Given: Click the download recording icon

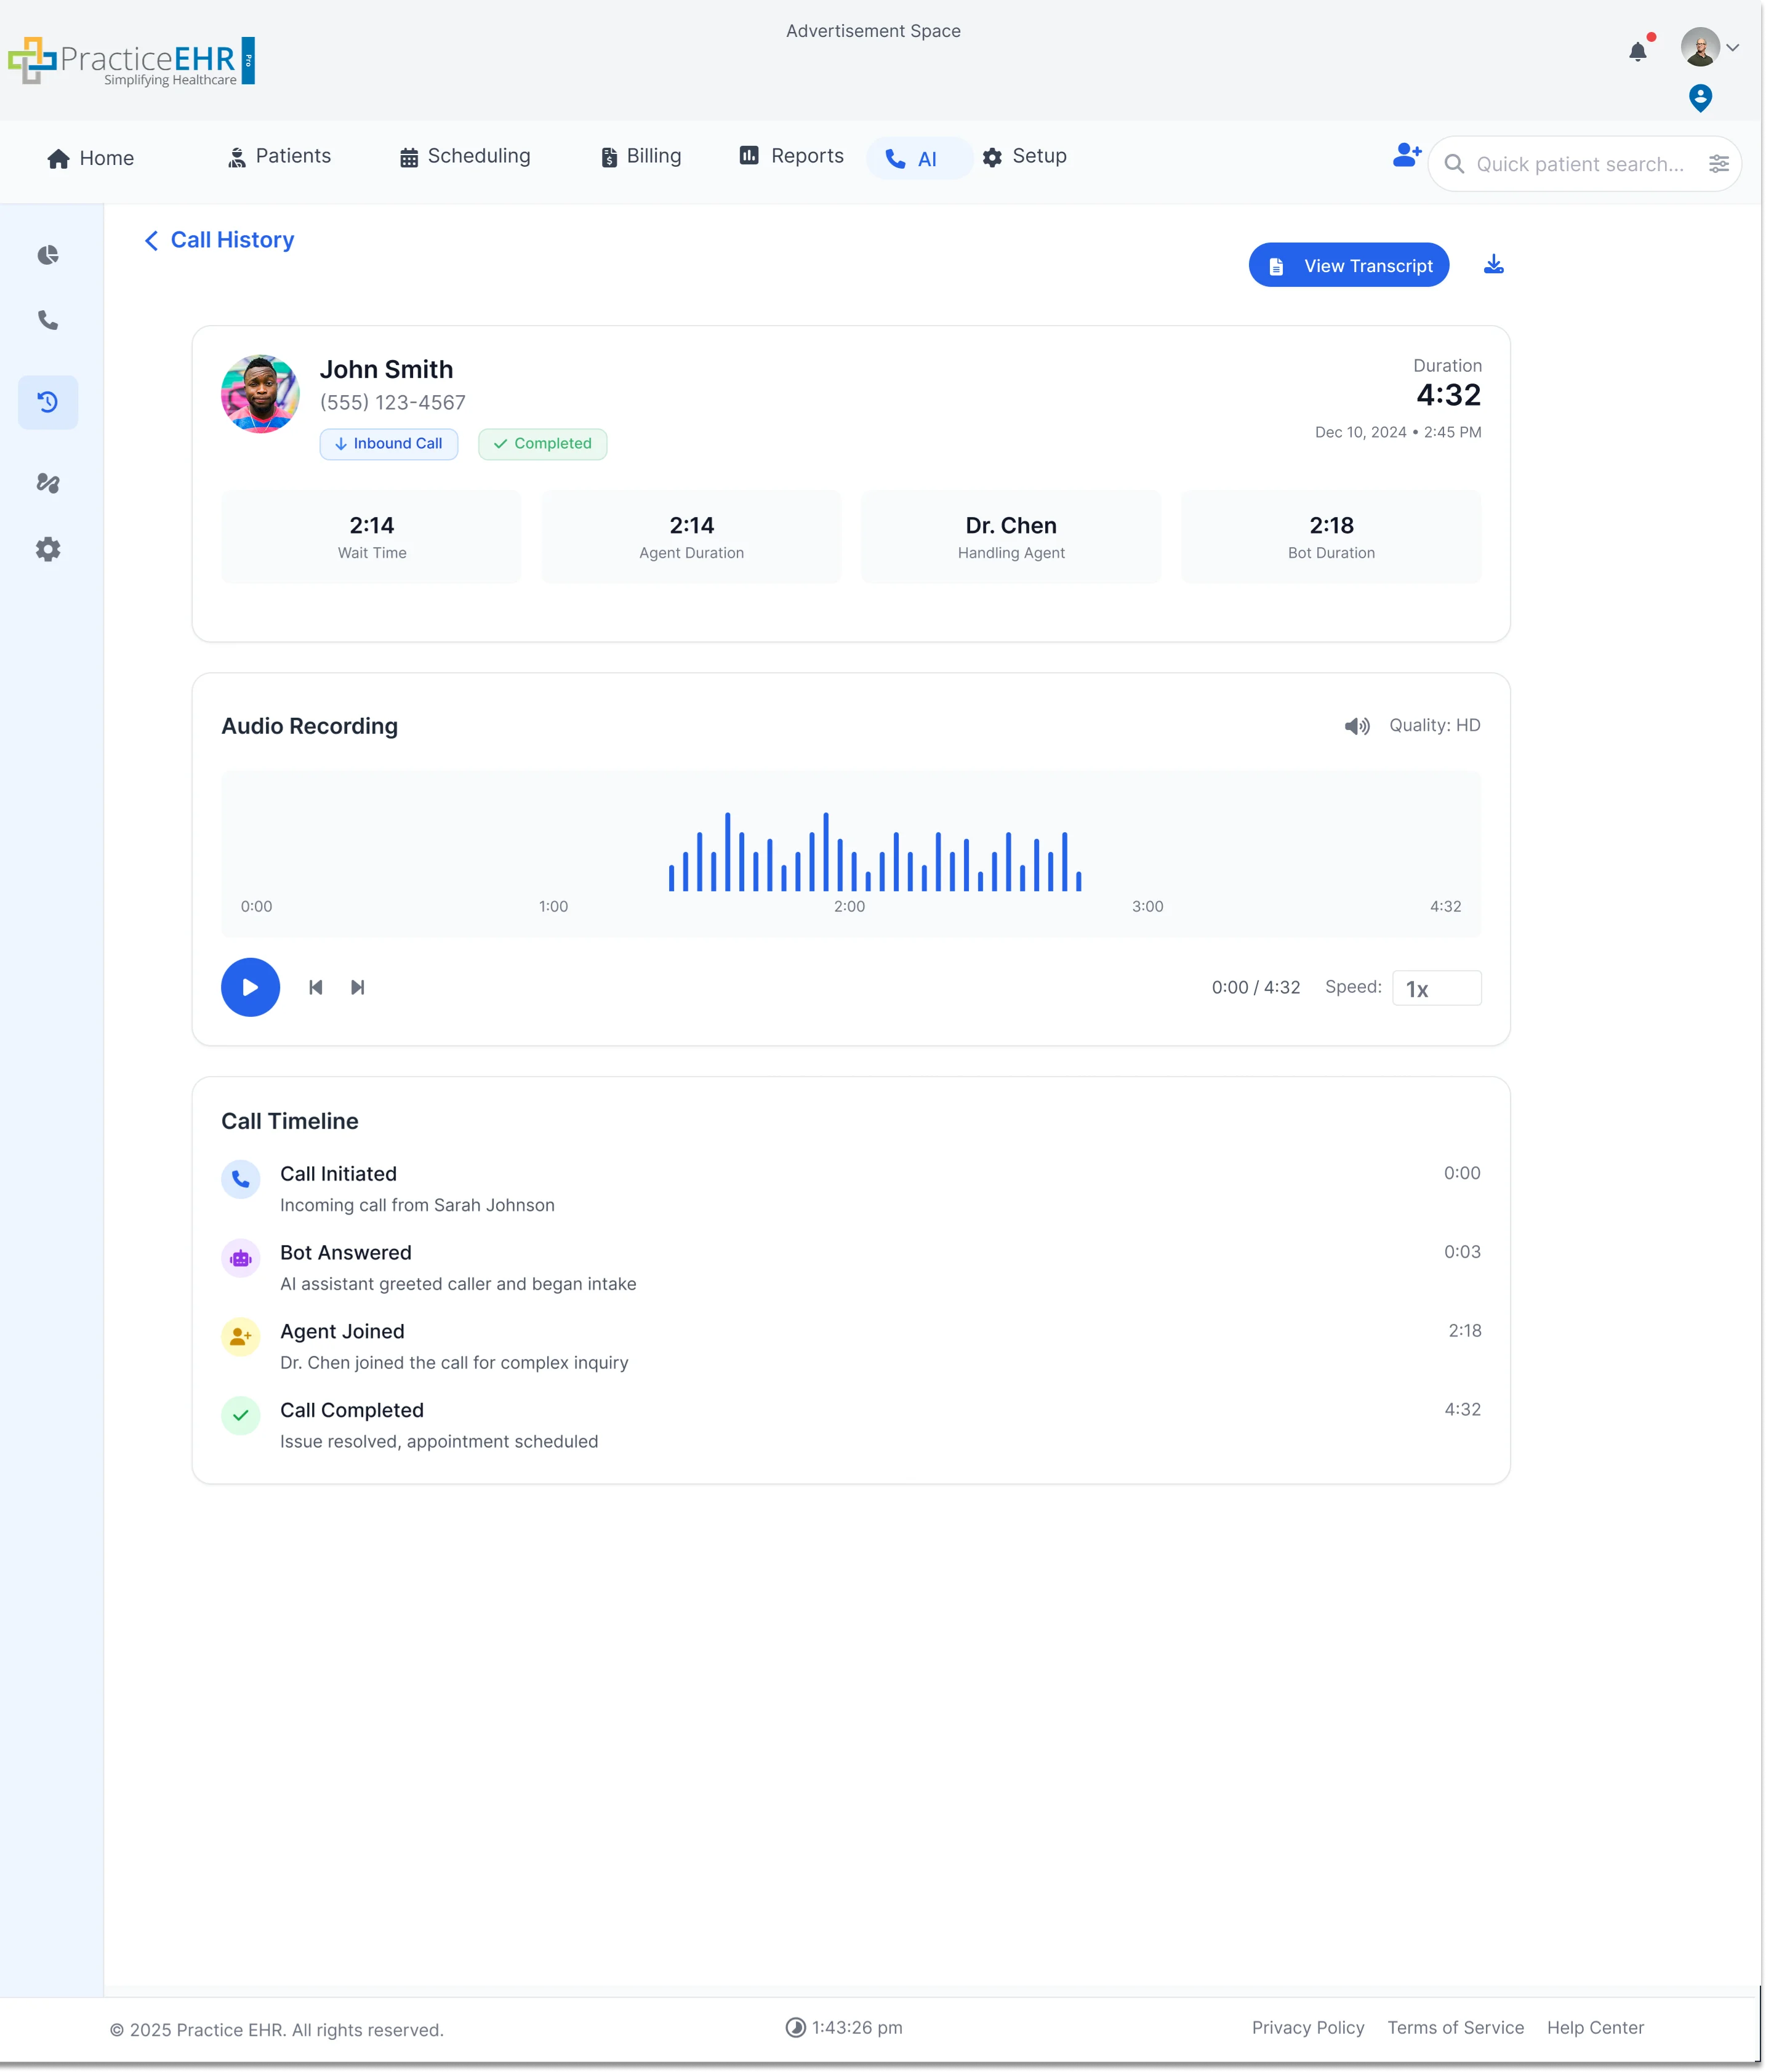Looking at the screenshot, I should 1493,264.
